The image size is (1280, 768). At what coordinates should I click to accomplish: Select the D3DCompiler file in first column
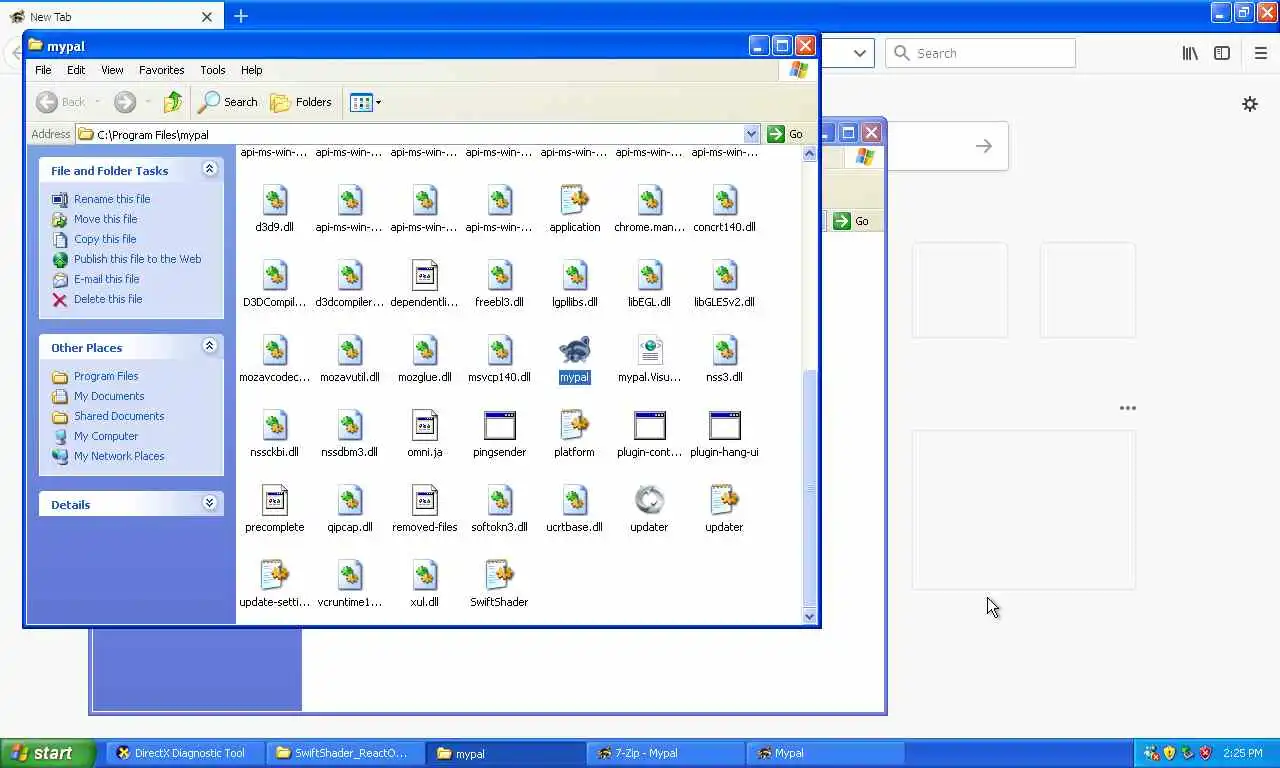275,275
